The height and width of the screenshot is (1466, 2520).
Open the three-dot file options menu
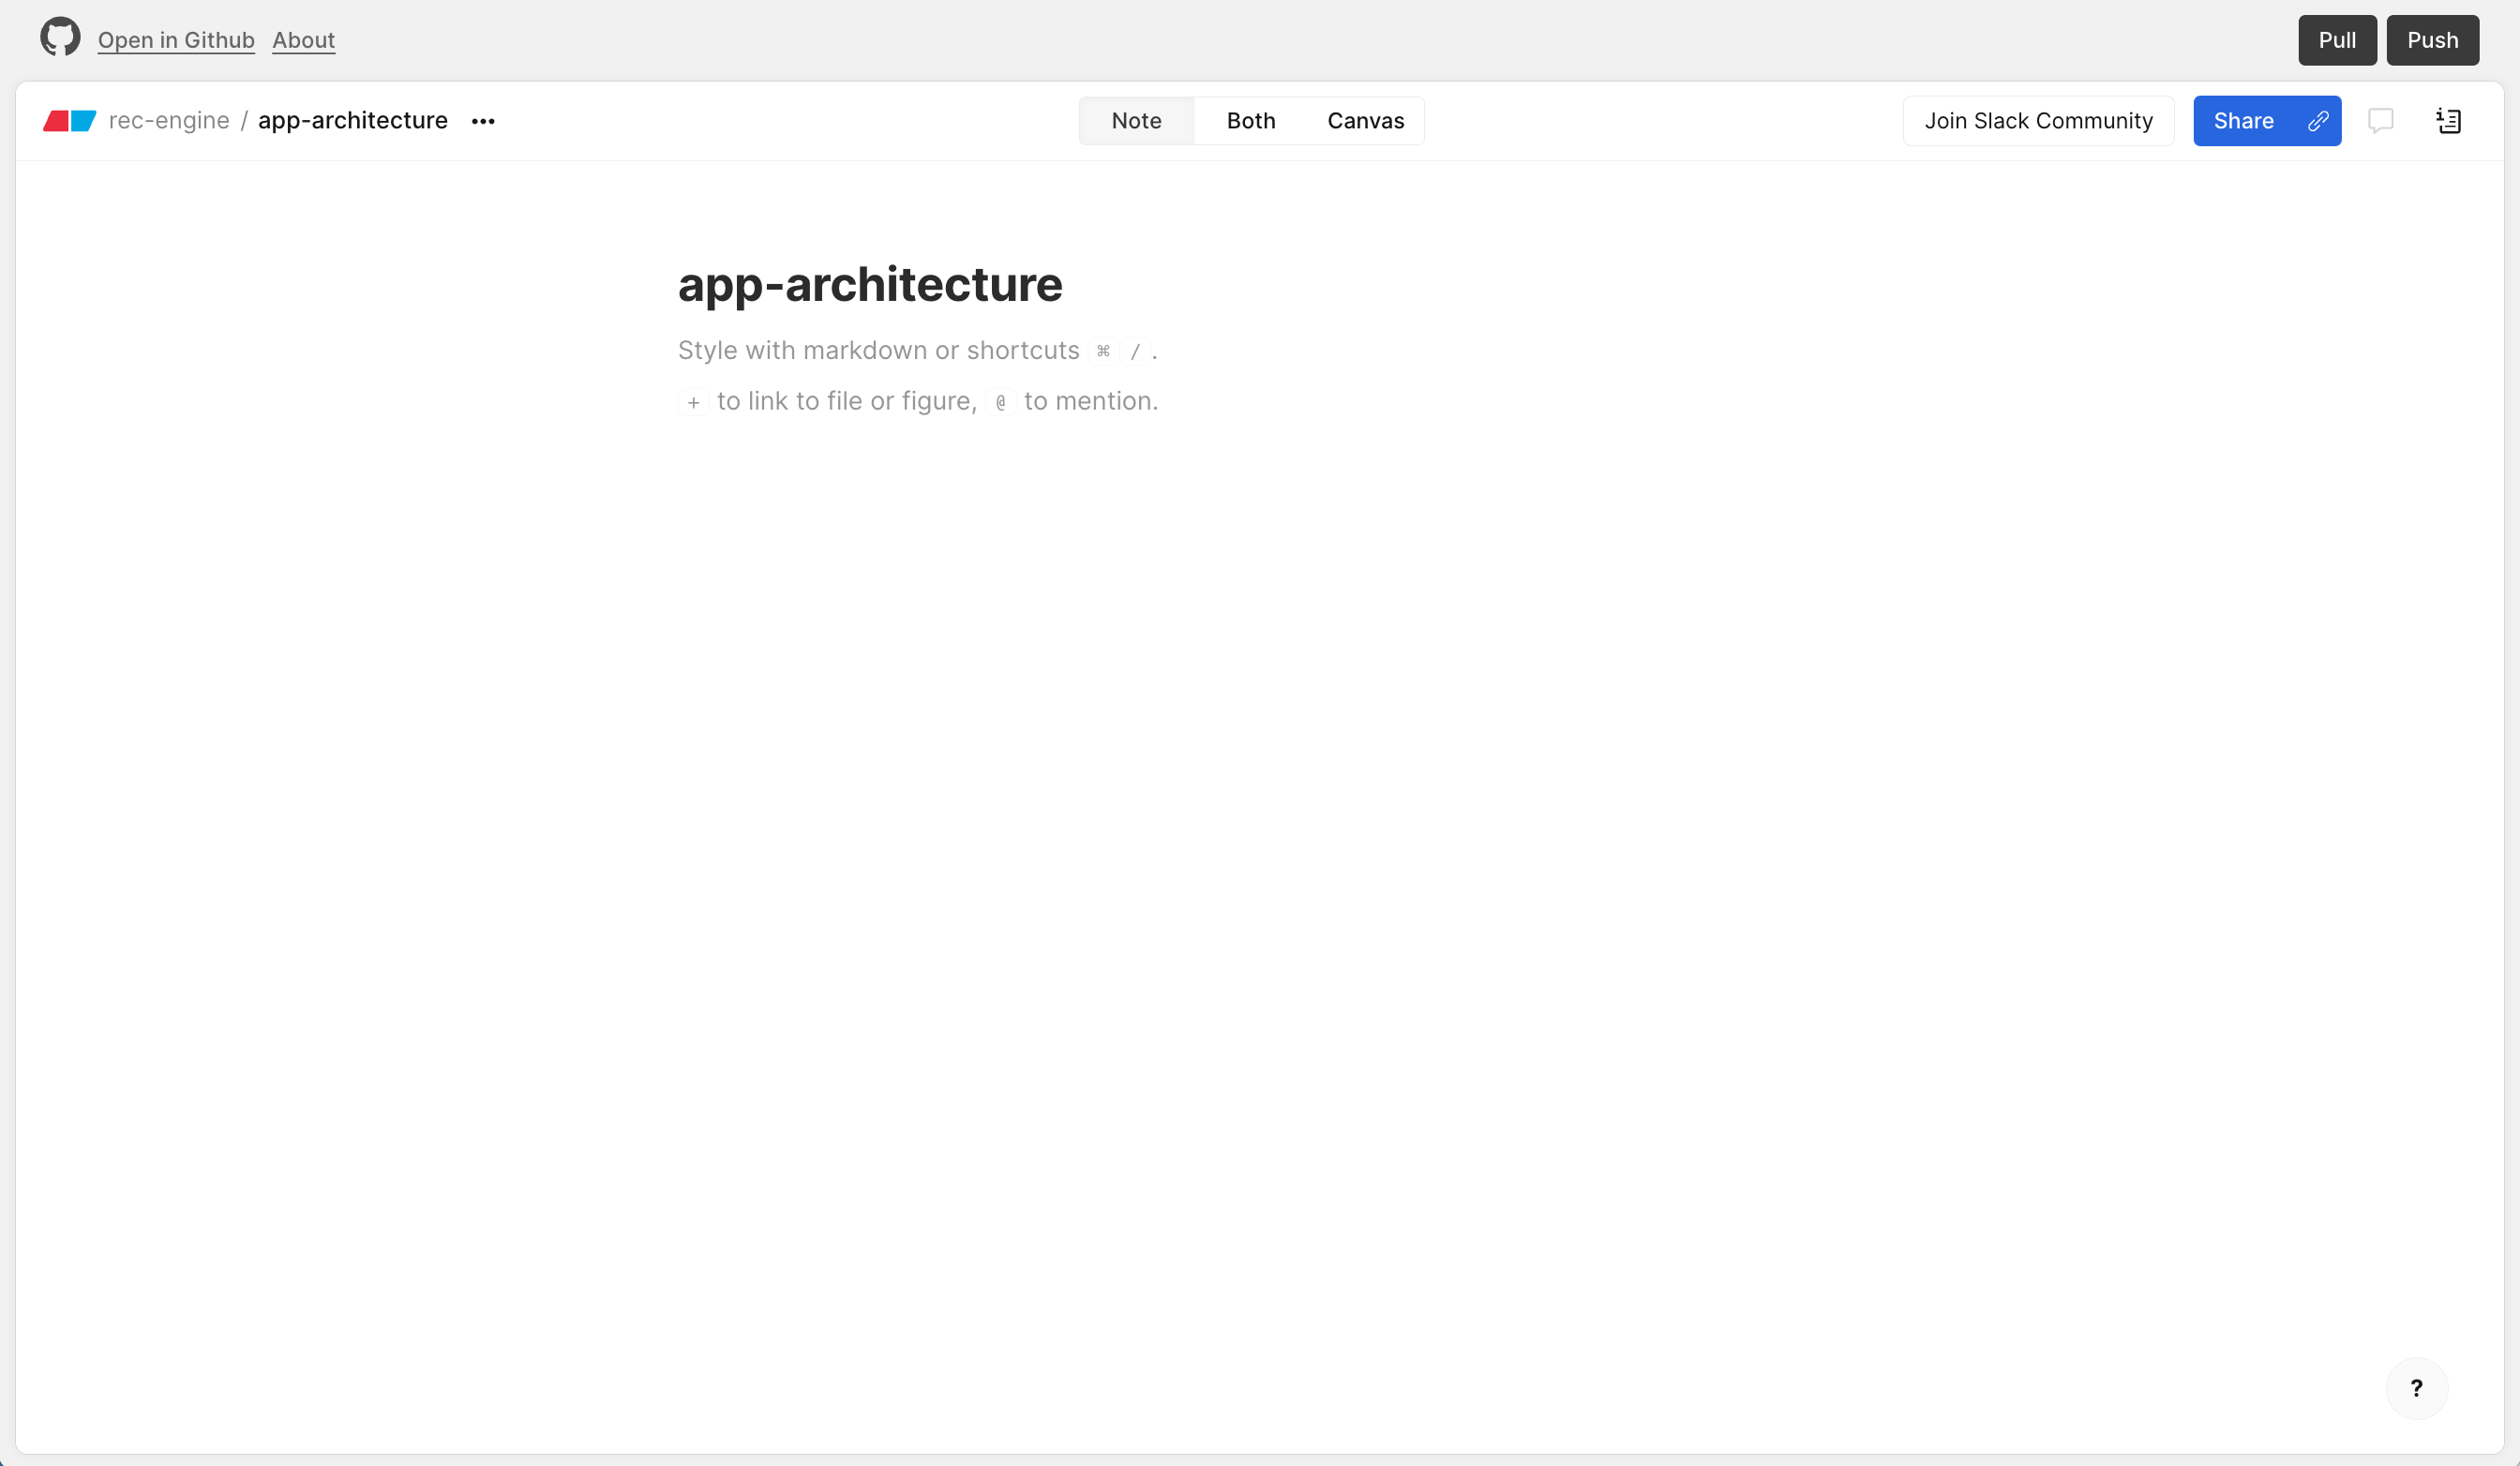tap(483, 121)
